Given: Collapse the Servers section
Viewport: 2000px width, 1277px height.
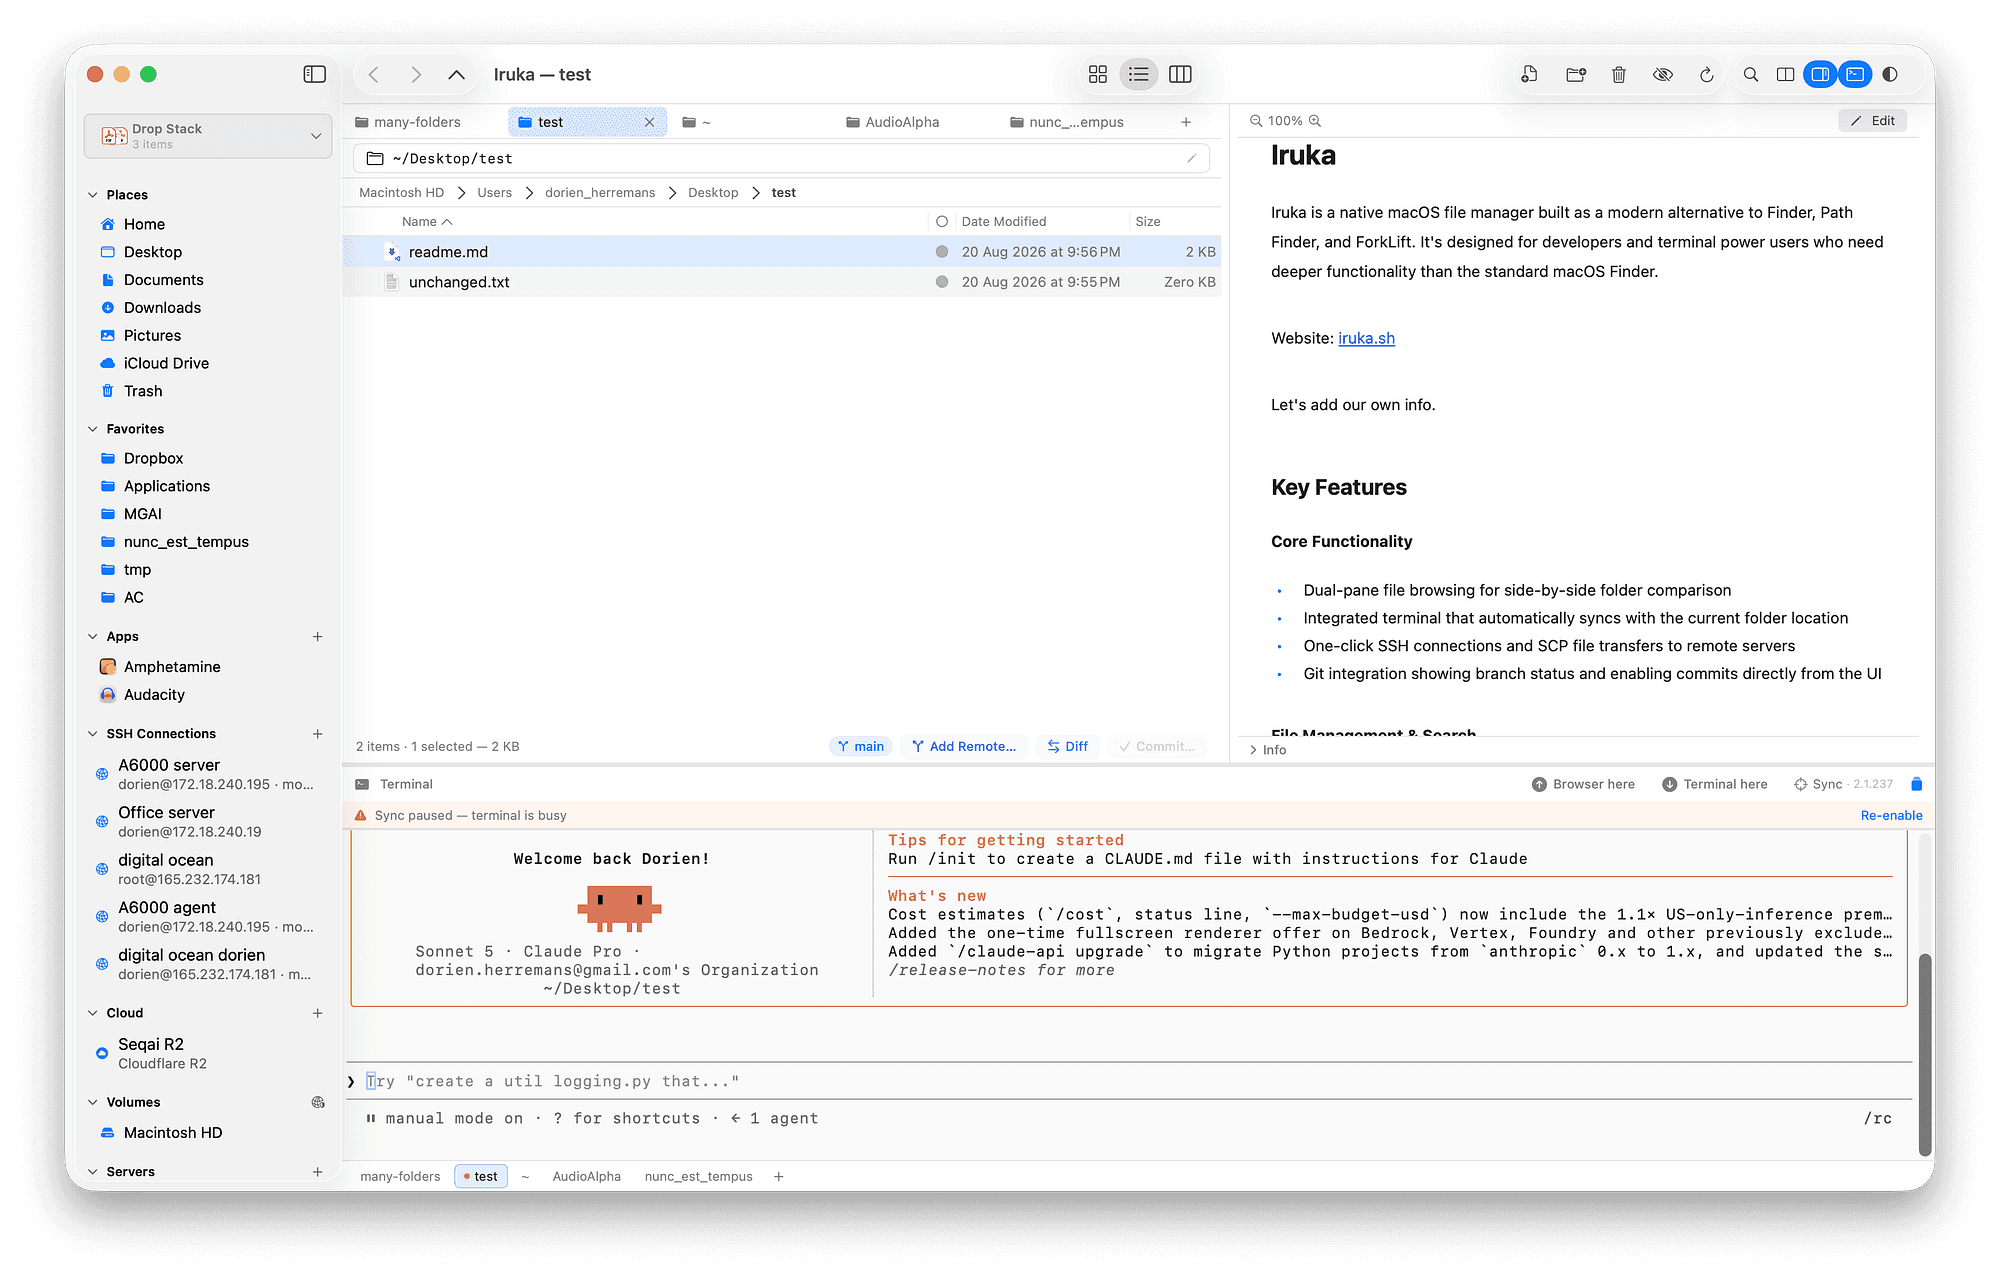Looking at the screenshot, I should 93,1172.
